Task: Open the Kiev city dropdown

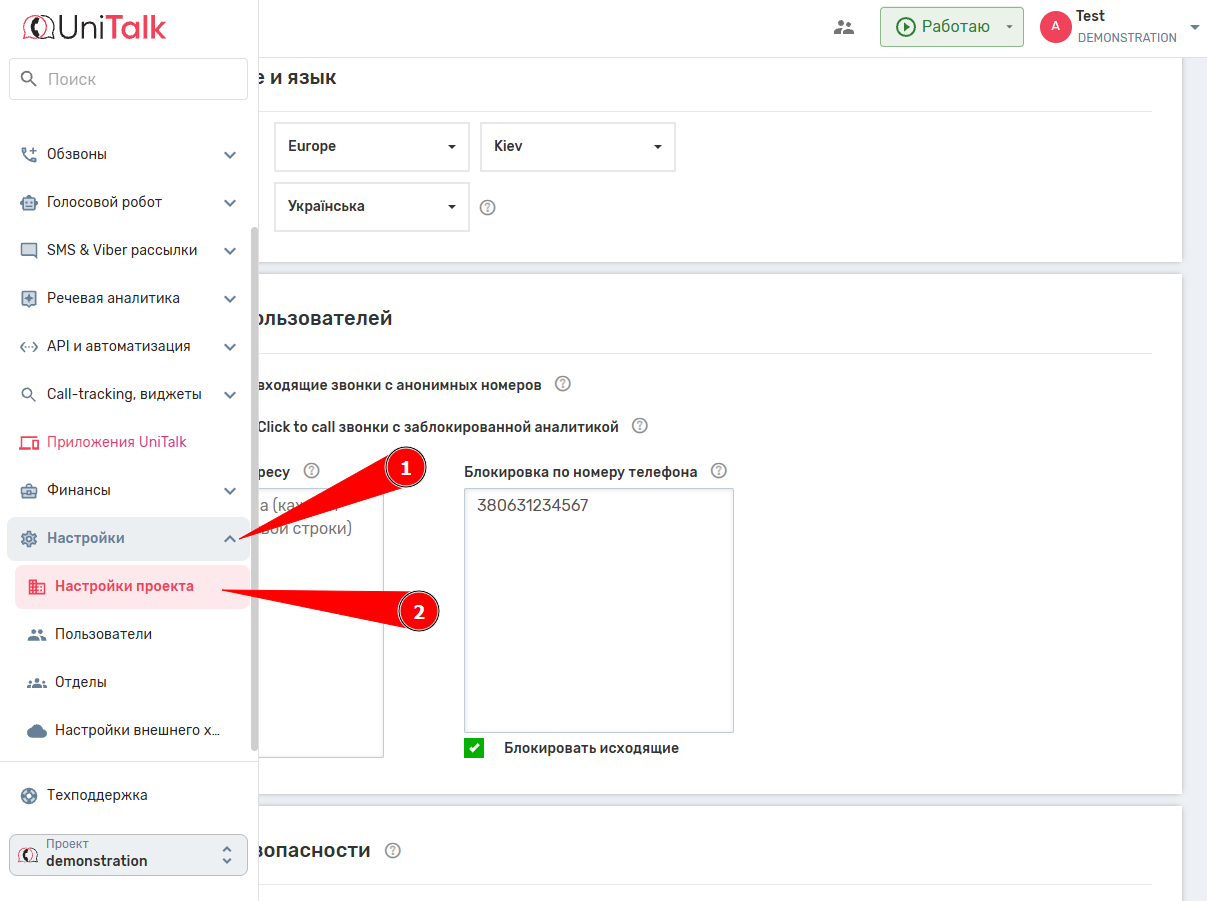Action: (577, 147)
